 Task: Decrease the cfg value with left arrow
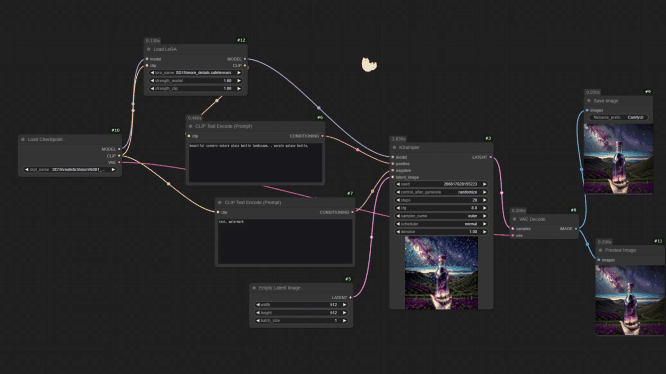[398, 208]
